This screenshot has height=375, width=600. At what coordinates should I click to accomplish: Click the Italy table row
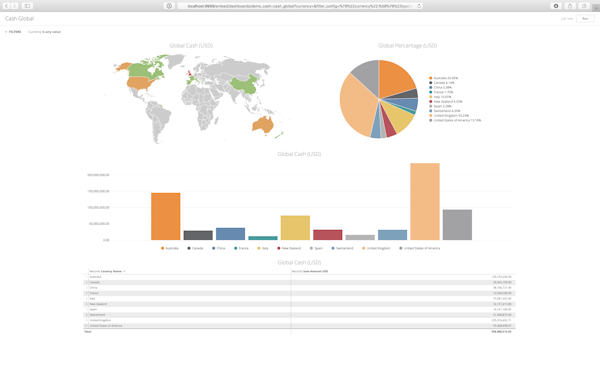[300, 298]
